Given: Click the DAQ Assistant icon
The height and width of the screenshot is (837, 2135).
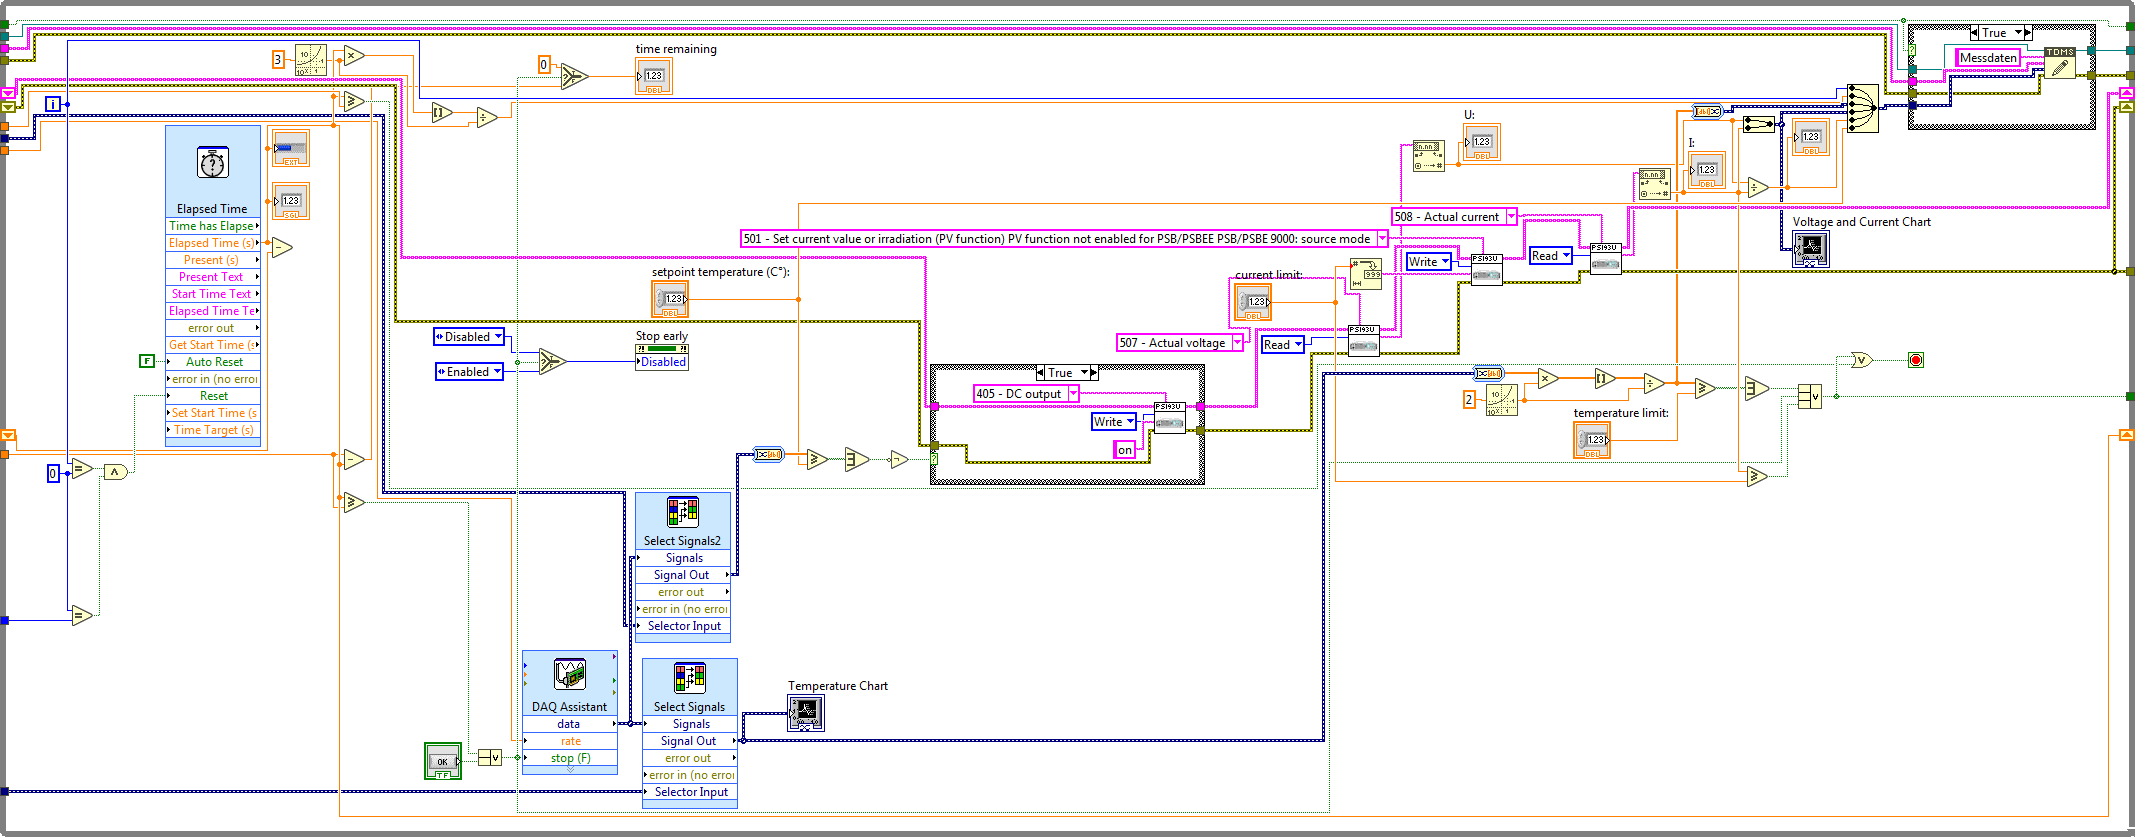Looking at the screenshot, I should [570, 674].
